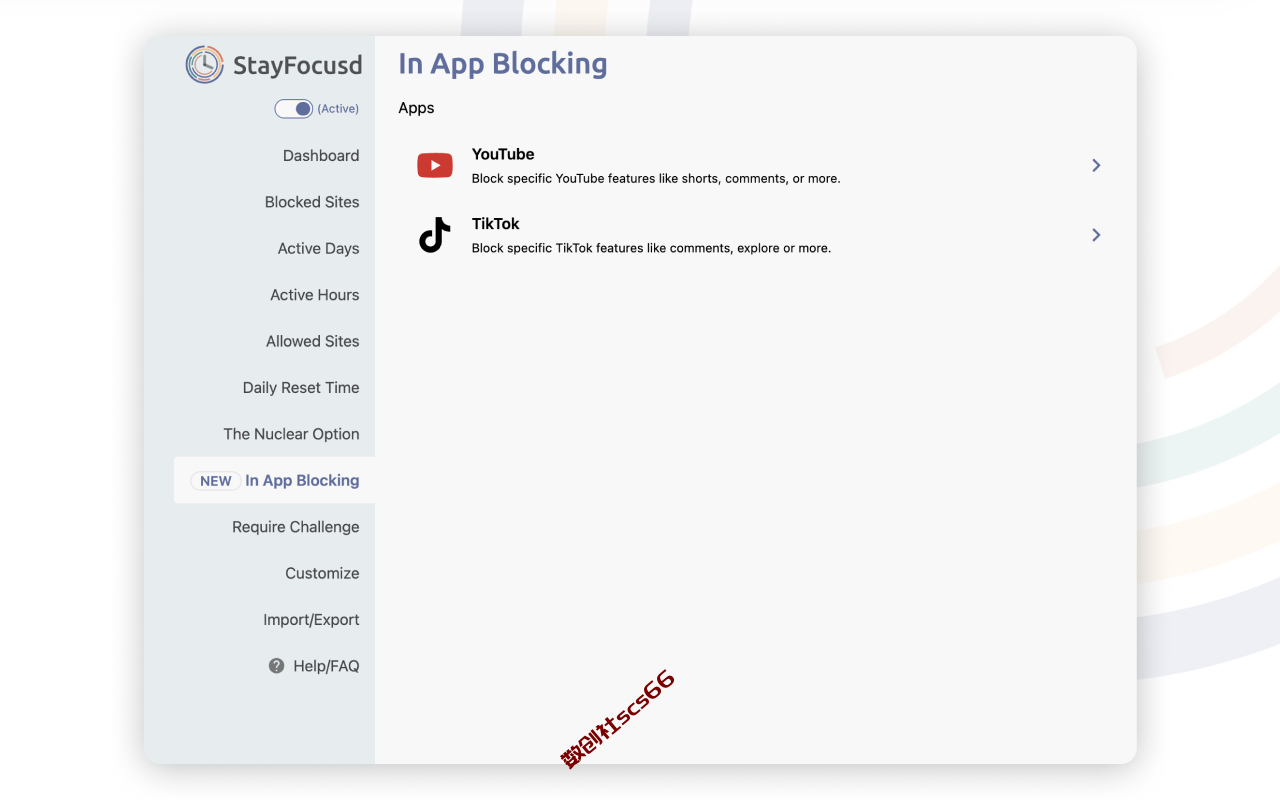The width and height of the screenshot is (1280, 800).
Task: Click the Help/FAQ question mark icon
Action: coord(277,666)
